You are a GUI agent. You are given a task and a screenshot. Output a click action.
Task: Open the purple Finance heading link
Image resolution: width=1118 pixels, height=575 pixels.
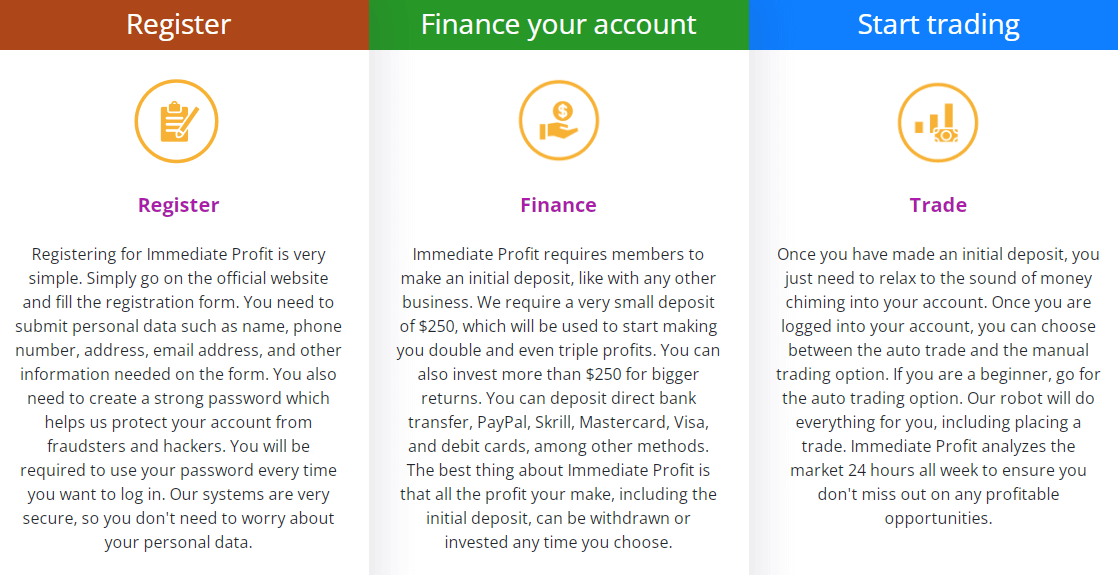pyautogui.click(x=558, y=205)
